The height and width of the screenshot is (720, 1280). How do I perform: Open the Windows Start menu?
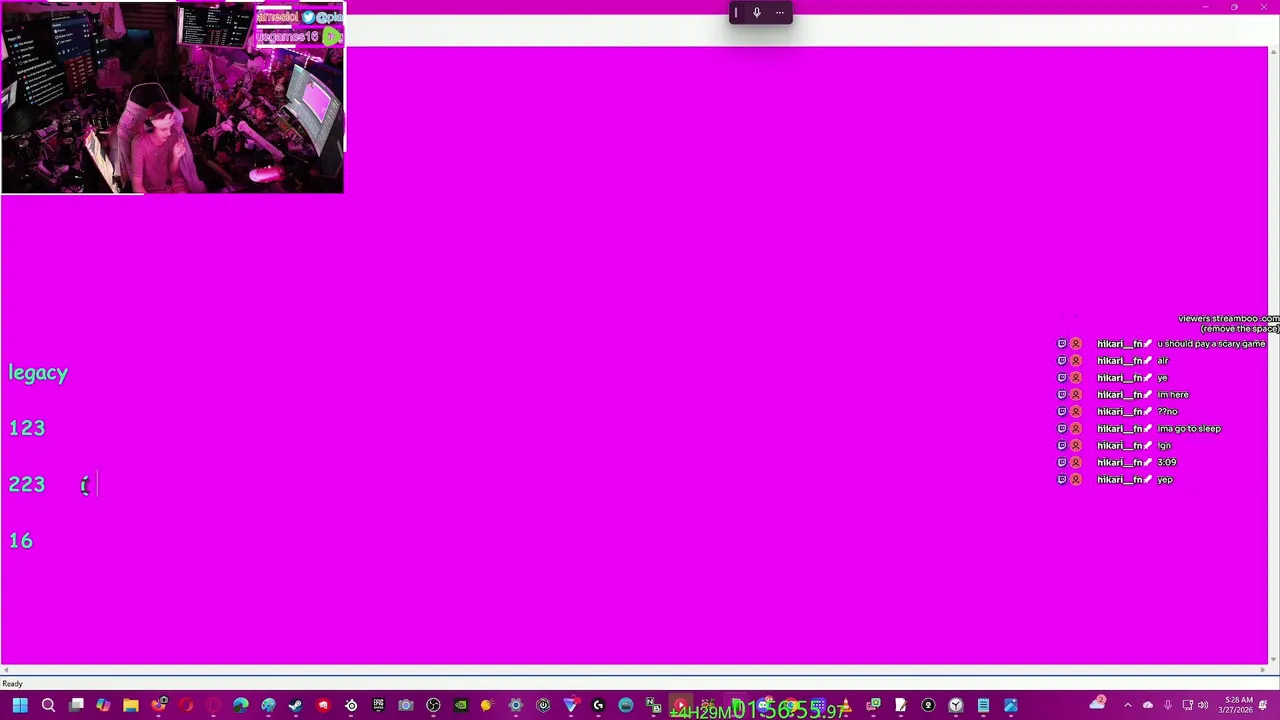[x=20, y=706]
